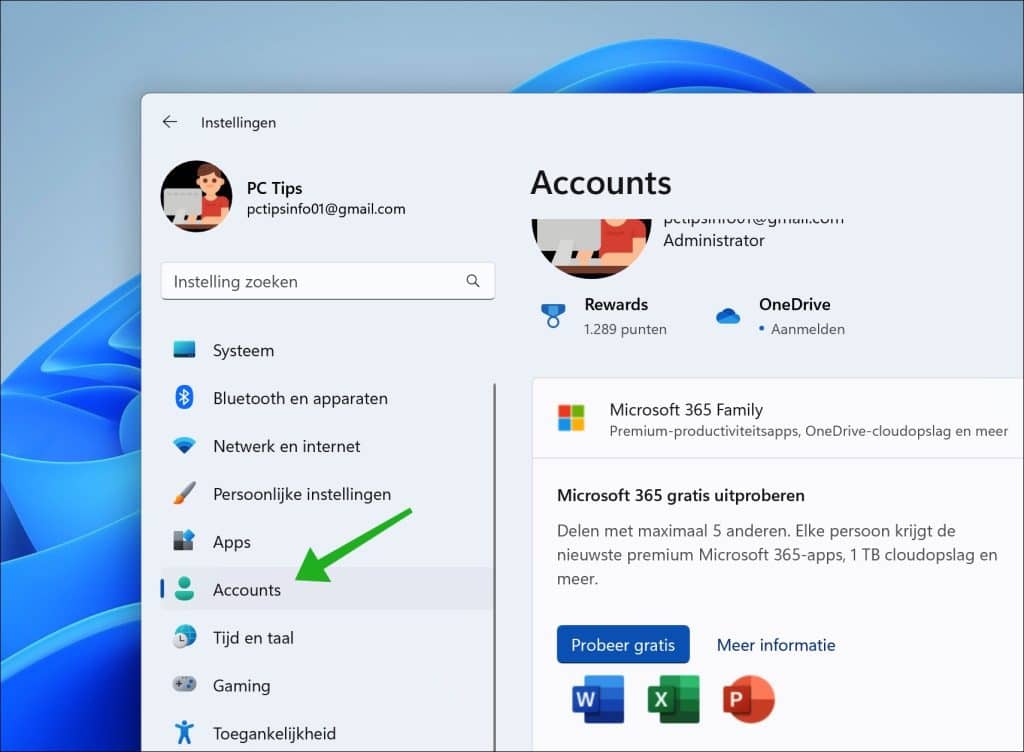Click the Administrator label
1024x752 pixels.
714,240
